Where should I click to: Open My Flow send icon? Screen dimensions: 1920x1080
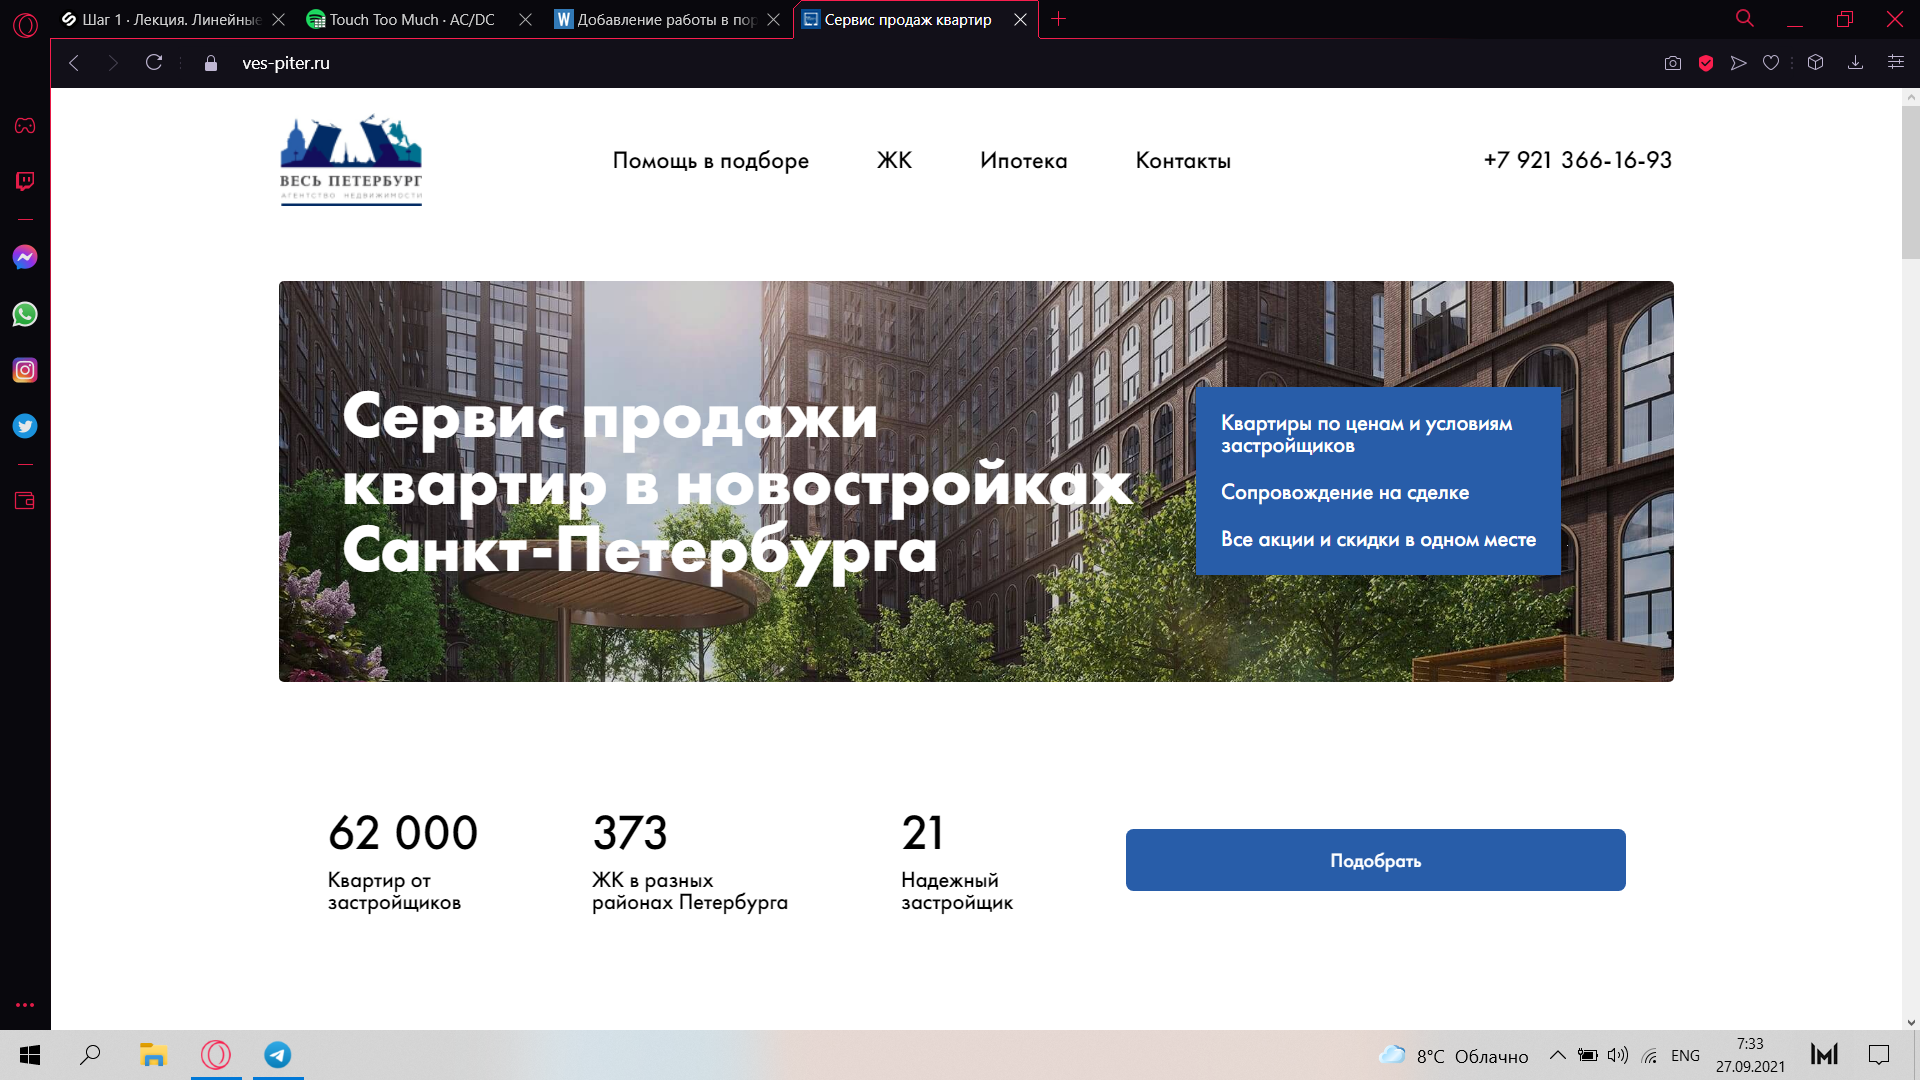1739,63
